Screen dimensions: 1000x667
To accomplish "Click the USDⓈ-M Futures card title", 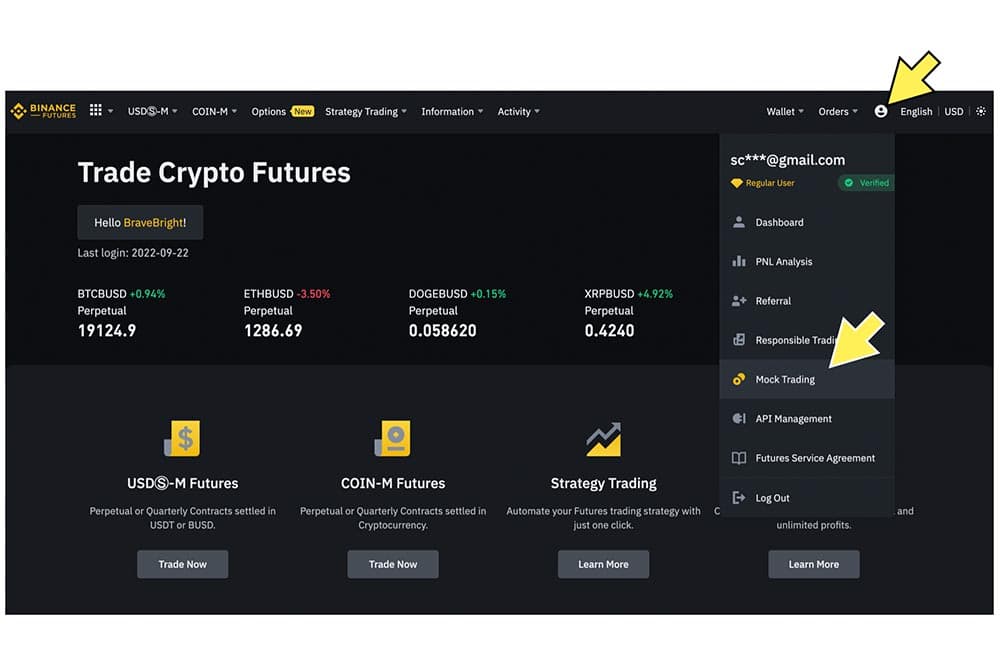I will pos(182,483).
